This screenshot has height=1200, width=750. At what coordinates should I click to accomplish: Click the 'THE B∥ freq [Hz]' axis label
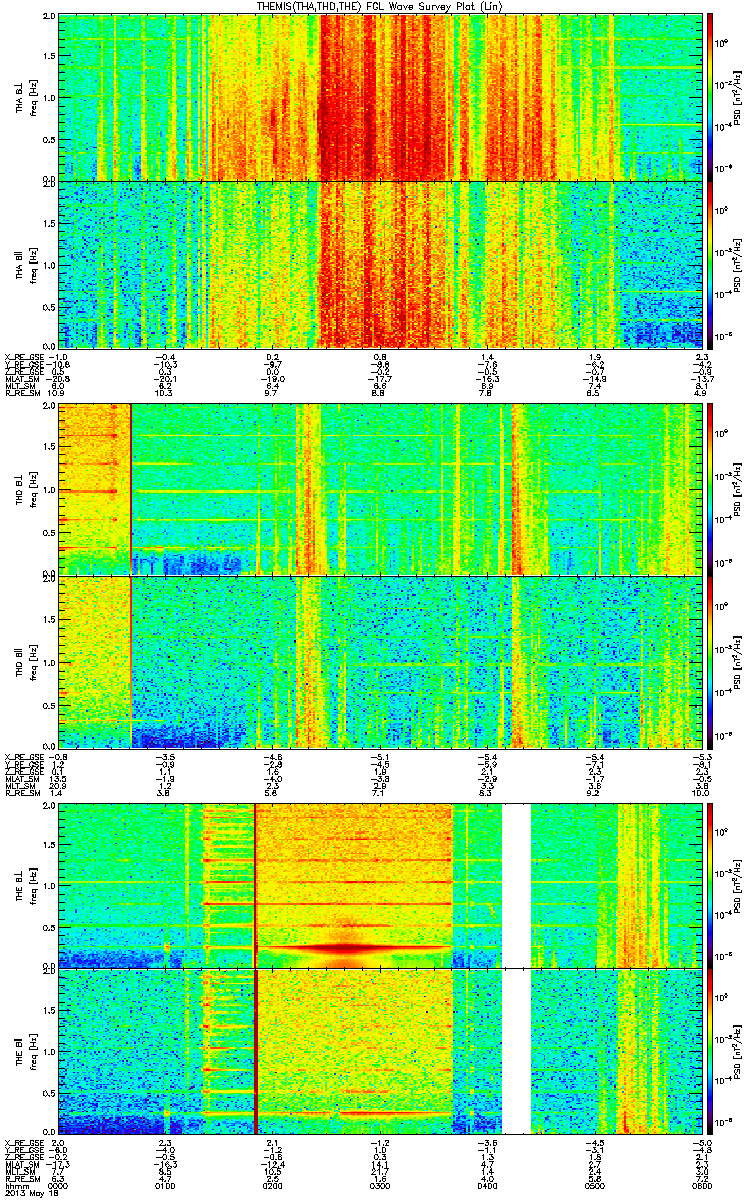click(26, 1052)
